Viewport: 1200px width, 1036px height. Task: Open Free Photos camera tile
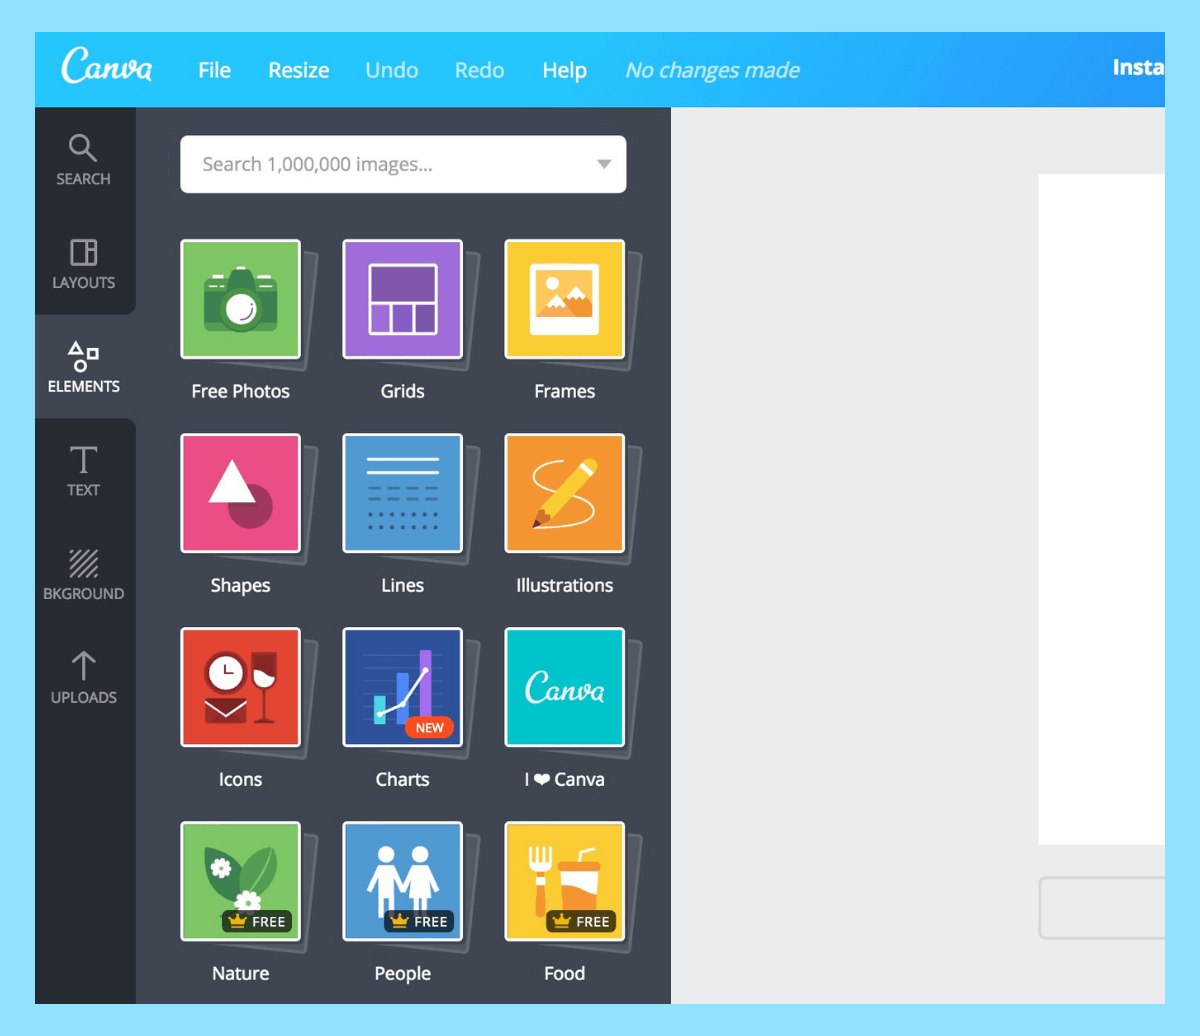[240, 299]
